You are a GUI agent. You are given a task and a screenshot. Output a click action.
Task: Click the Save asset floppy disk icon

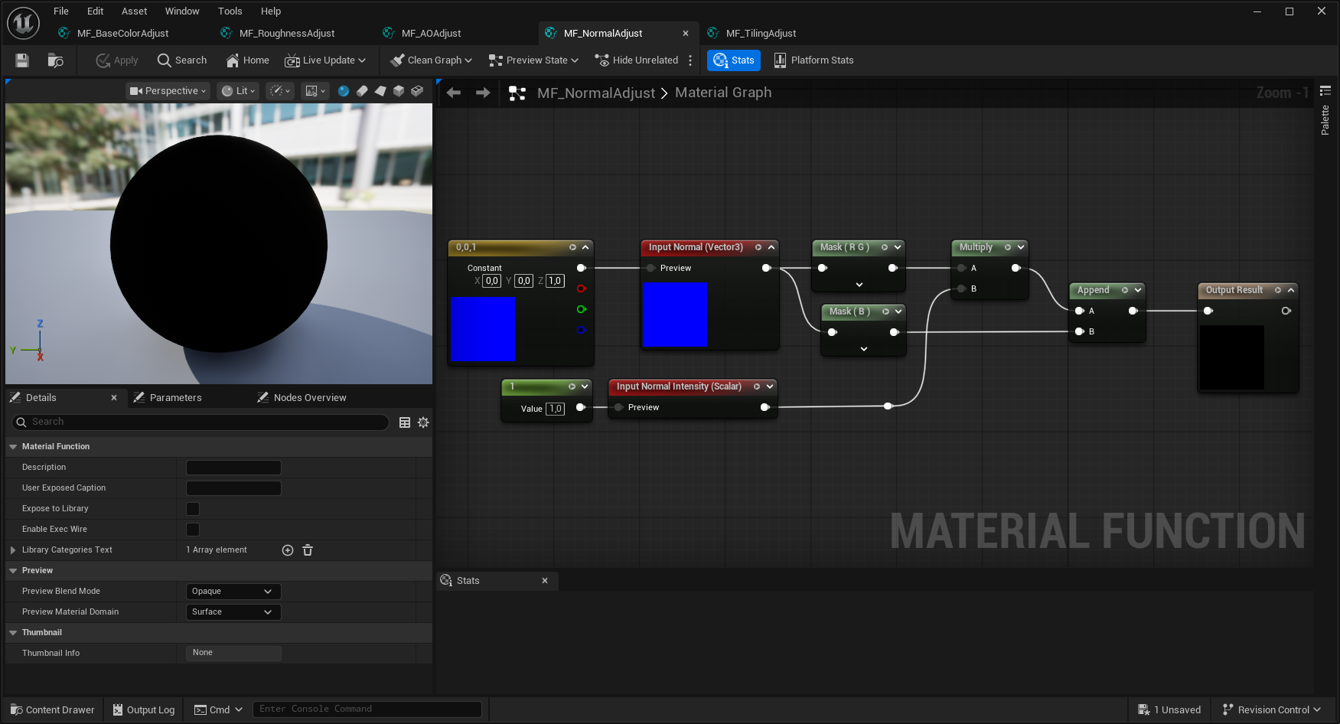pos(22,61)
